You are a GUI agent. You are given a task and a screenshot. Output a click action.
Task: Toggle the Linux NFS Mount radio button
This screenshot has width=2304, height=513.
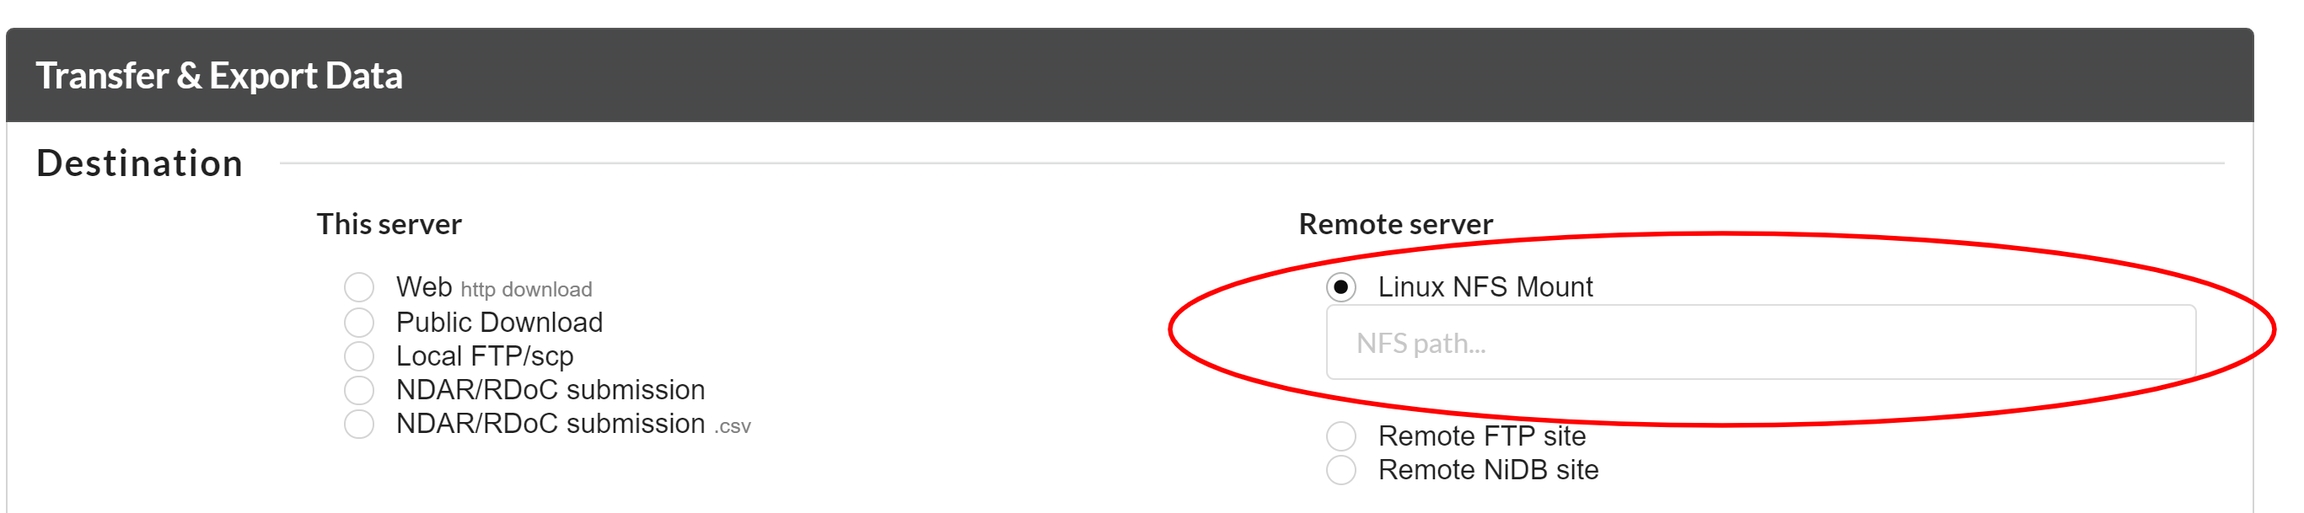[x=1341, y=288]
